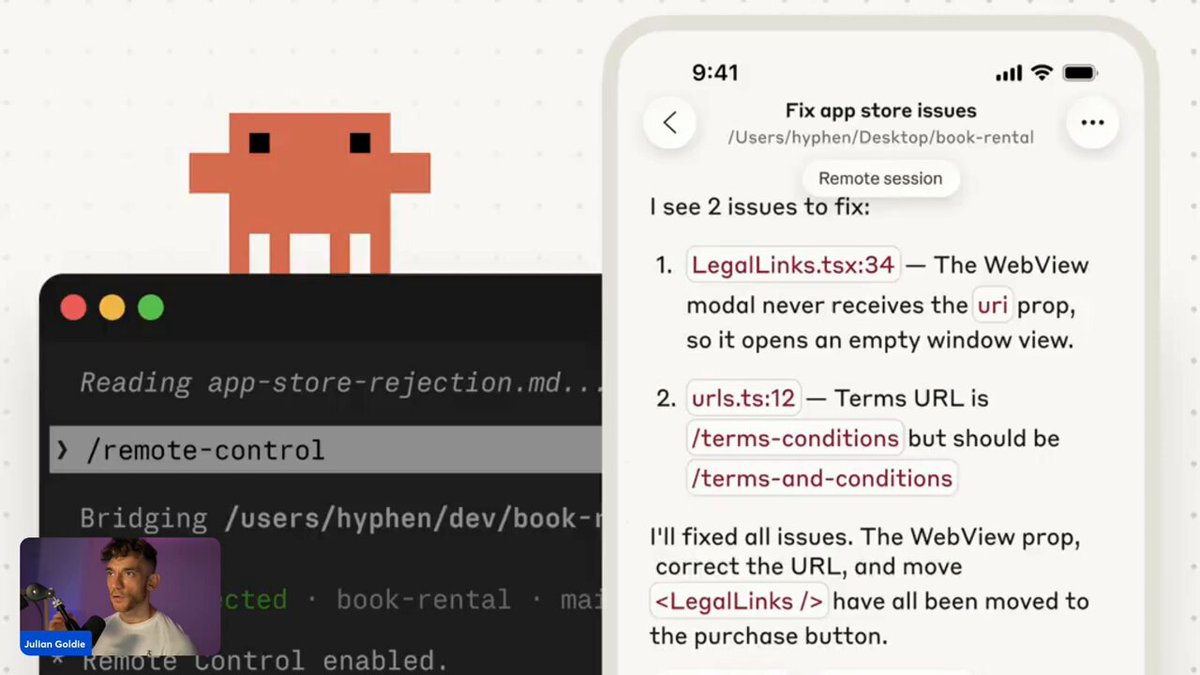Select the /terms-conditions code chip
The height and width of the screenshot is (675, 1200).
795,438
